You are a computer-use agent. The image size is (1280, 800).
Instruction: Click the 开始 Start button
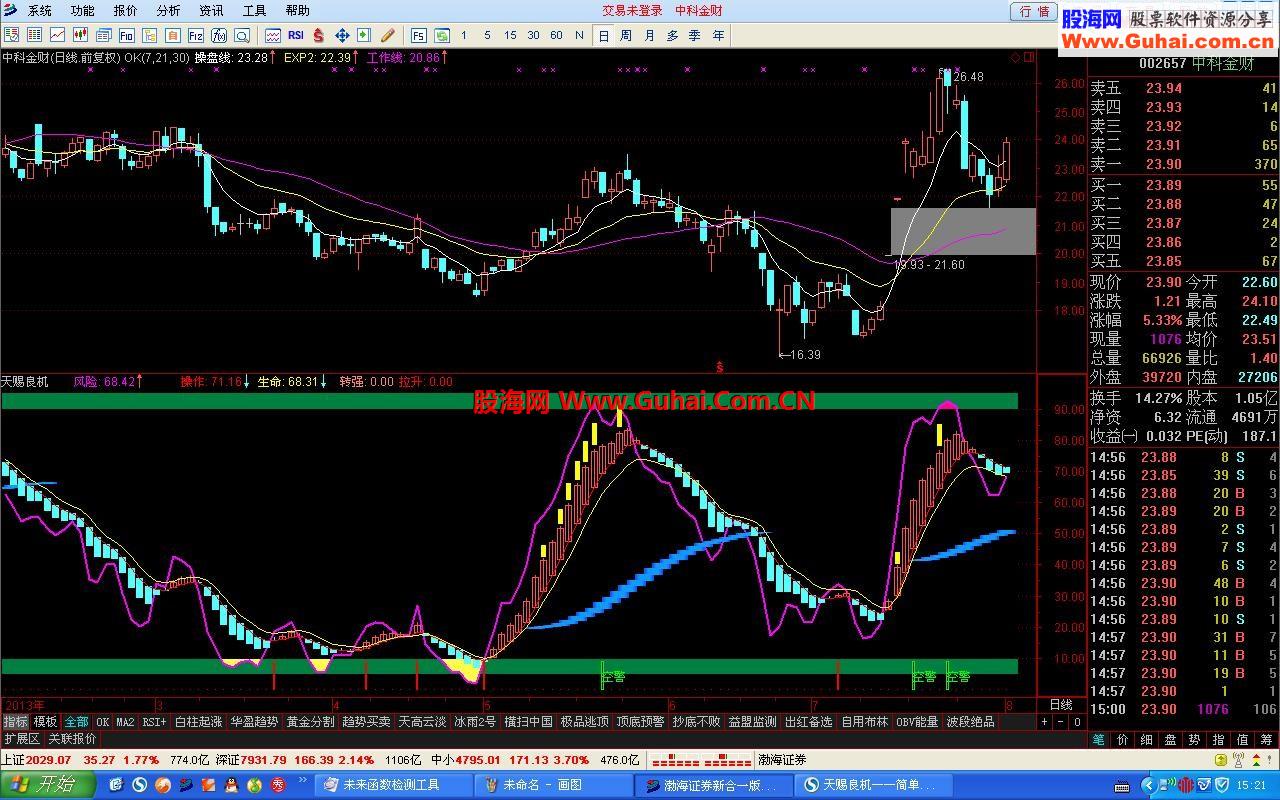click(x=48, y=785)
